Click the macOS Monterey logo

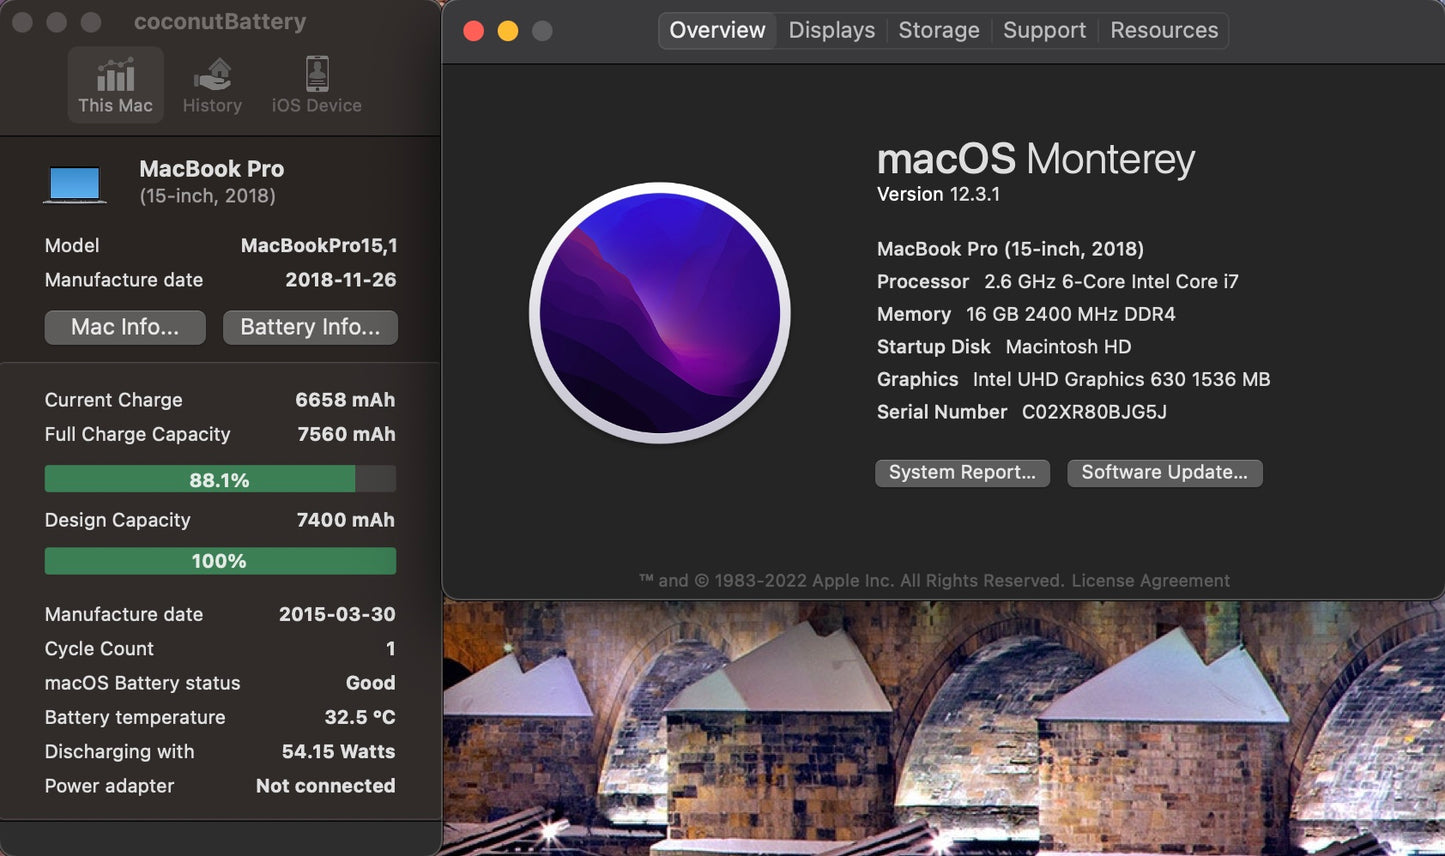point(660,313)
